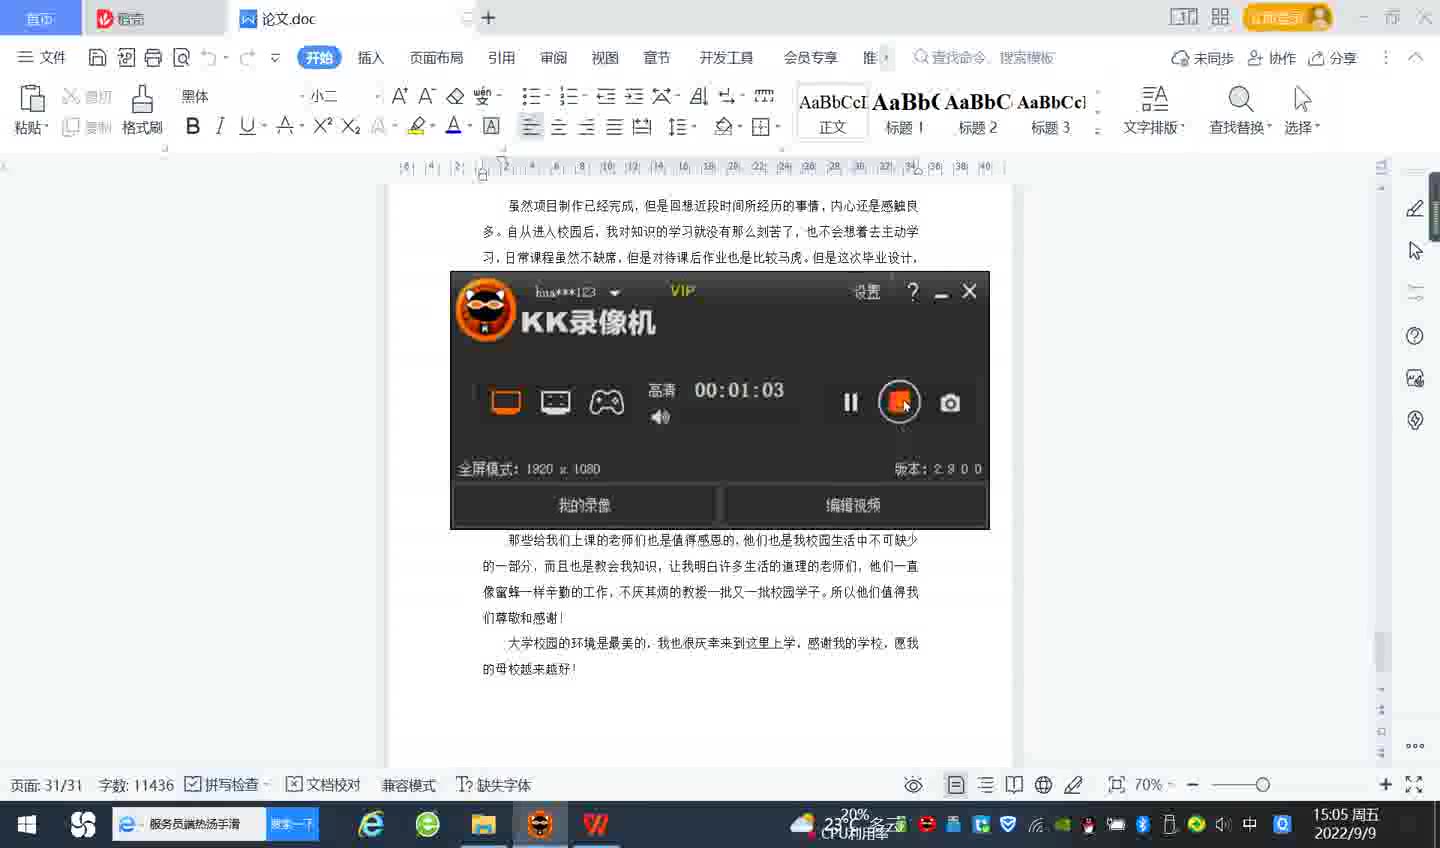Click the character border icon

[x=491, y=126]
